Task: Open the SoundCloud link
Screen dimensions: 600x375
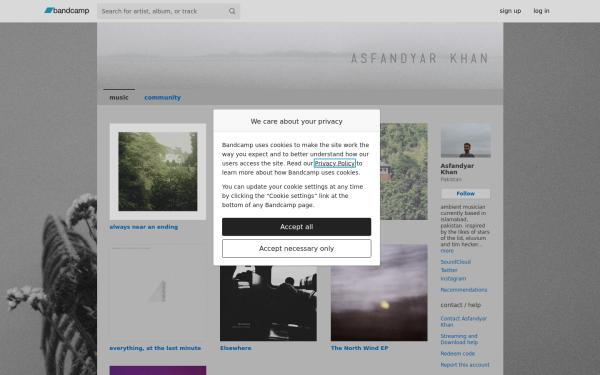Action: tap(455, 262)
